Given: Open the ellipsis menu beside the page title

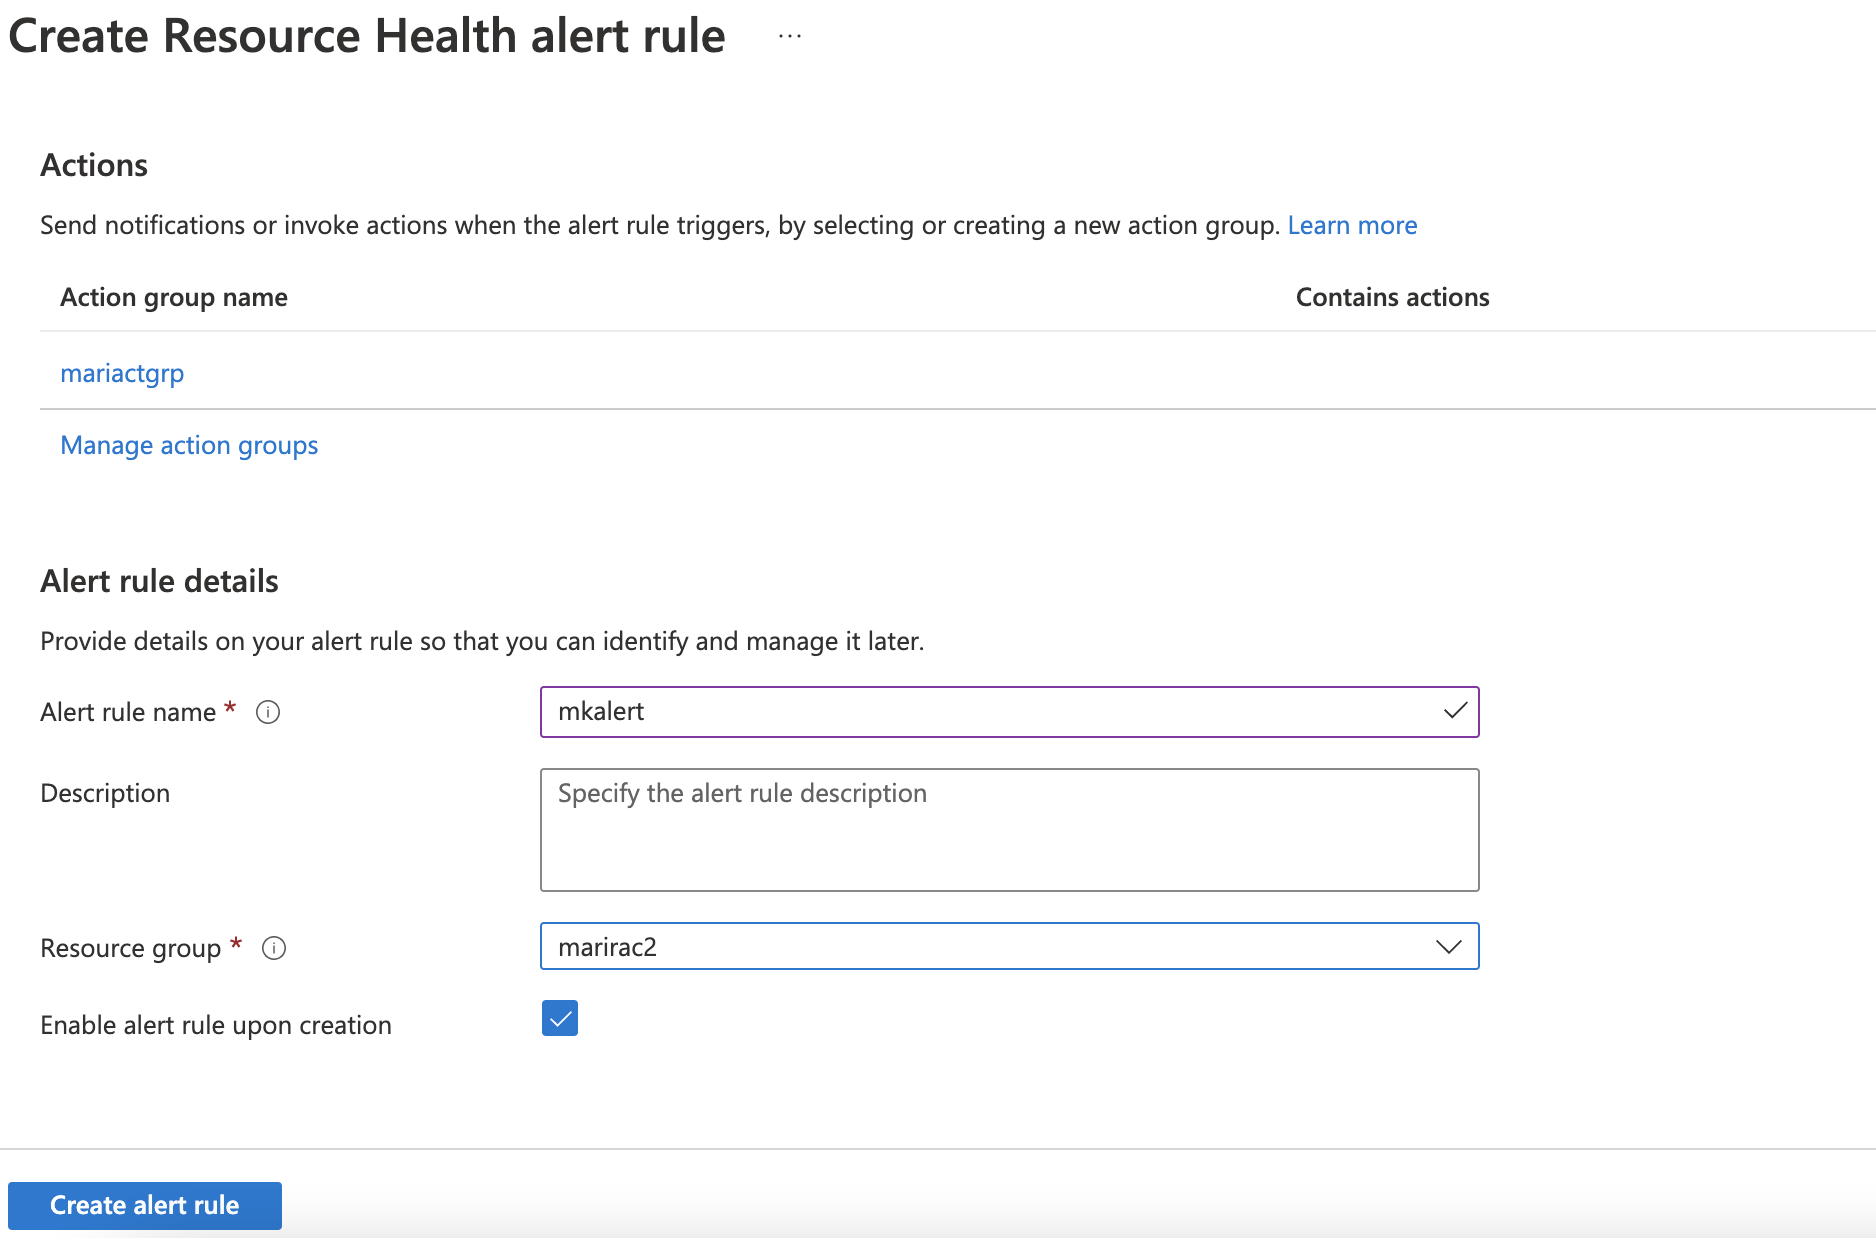Looking at the screenshot, I should coord(789,37).
